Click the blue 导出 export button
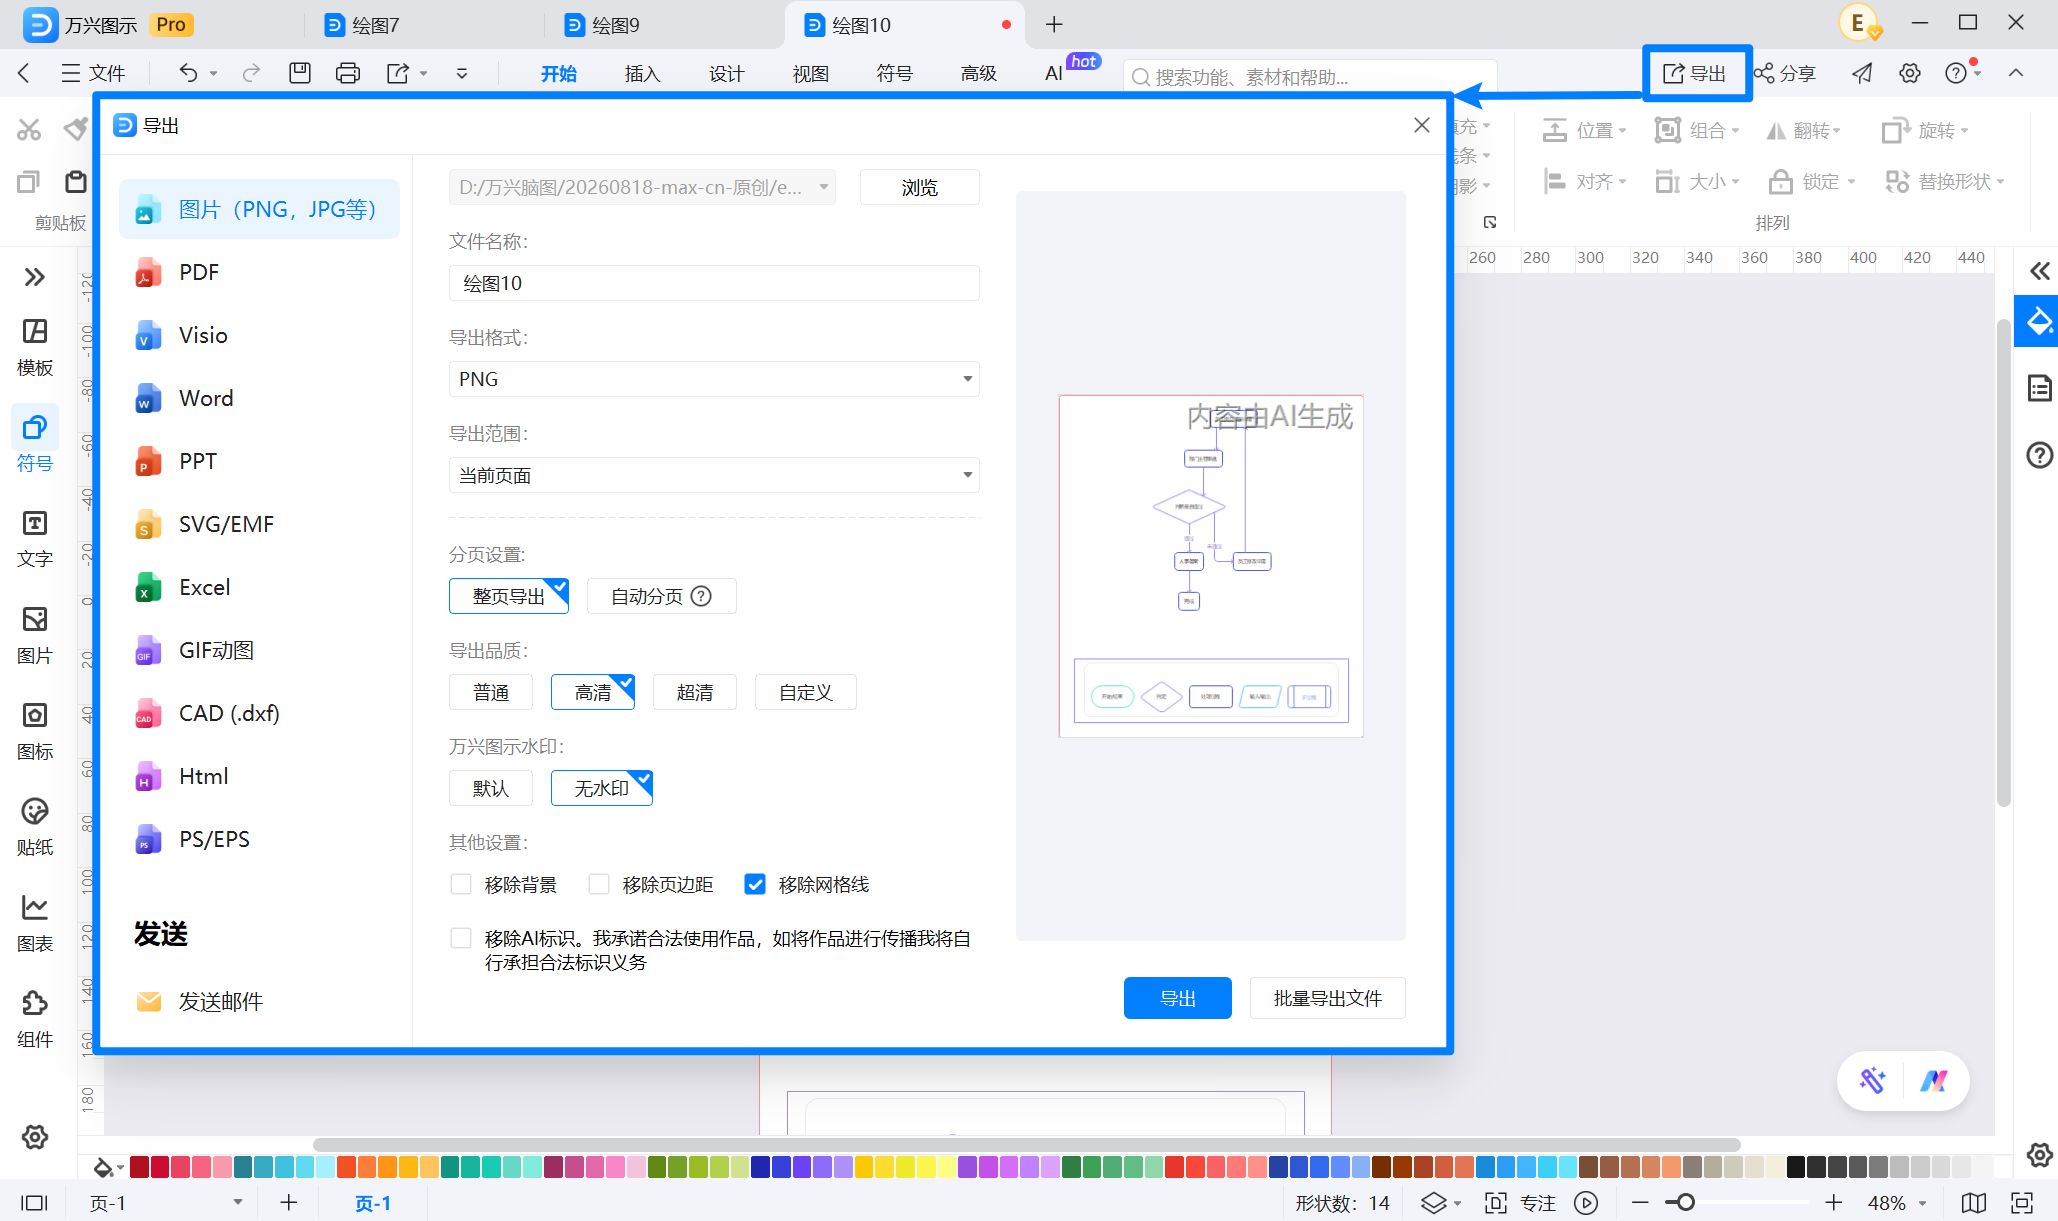This screenshot has width=2058, height=1221. click(x=1178, y=998)
